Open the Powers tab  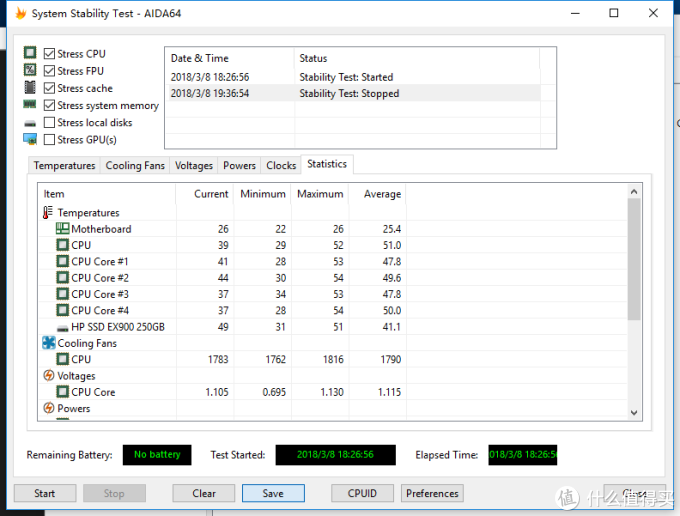point(239,166)
